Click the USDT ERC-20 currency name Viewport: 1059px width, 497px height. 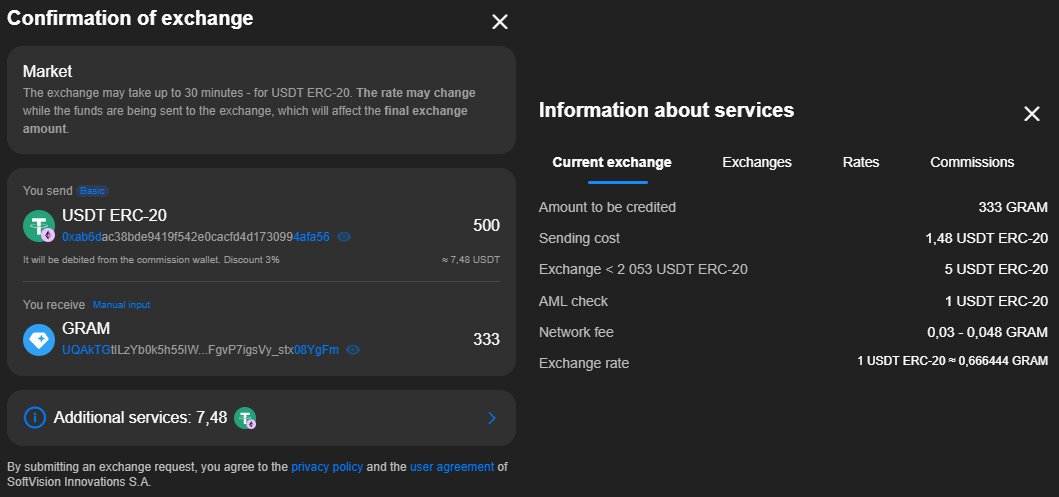click(x=114, y=215)
